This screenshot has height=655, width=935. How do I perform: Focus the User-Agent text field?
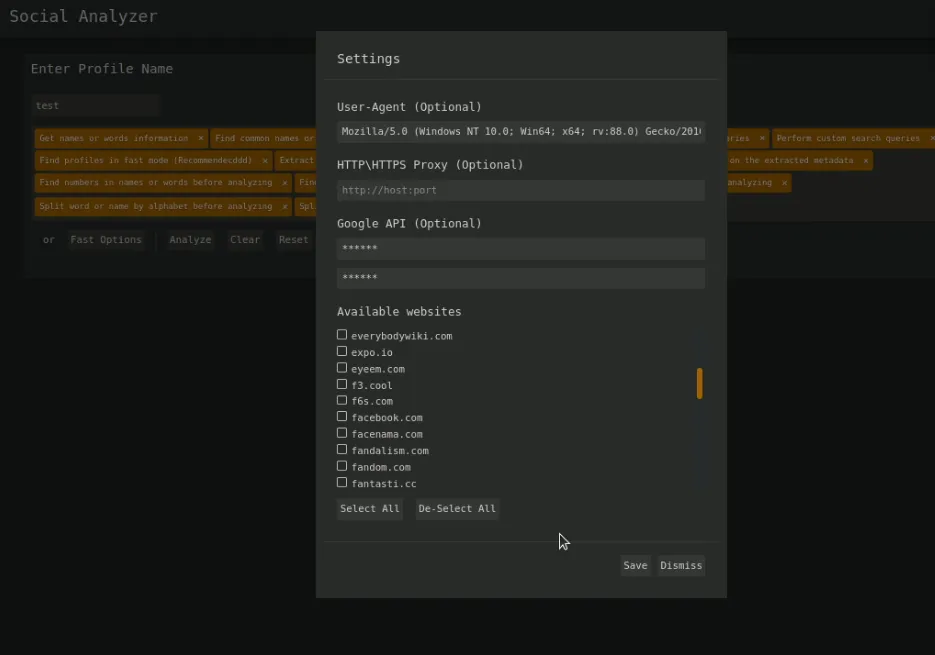(520, 132)
